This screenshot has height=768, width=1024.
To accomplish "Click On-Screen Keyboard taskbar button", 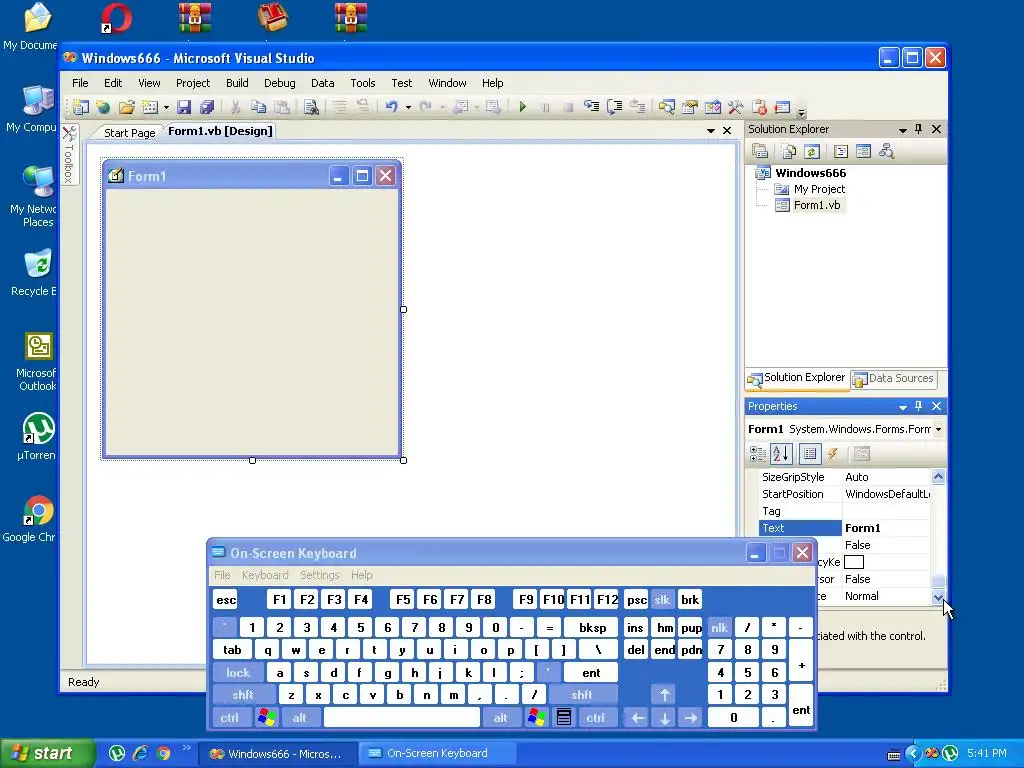I will pos(437,754).
